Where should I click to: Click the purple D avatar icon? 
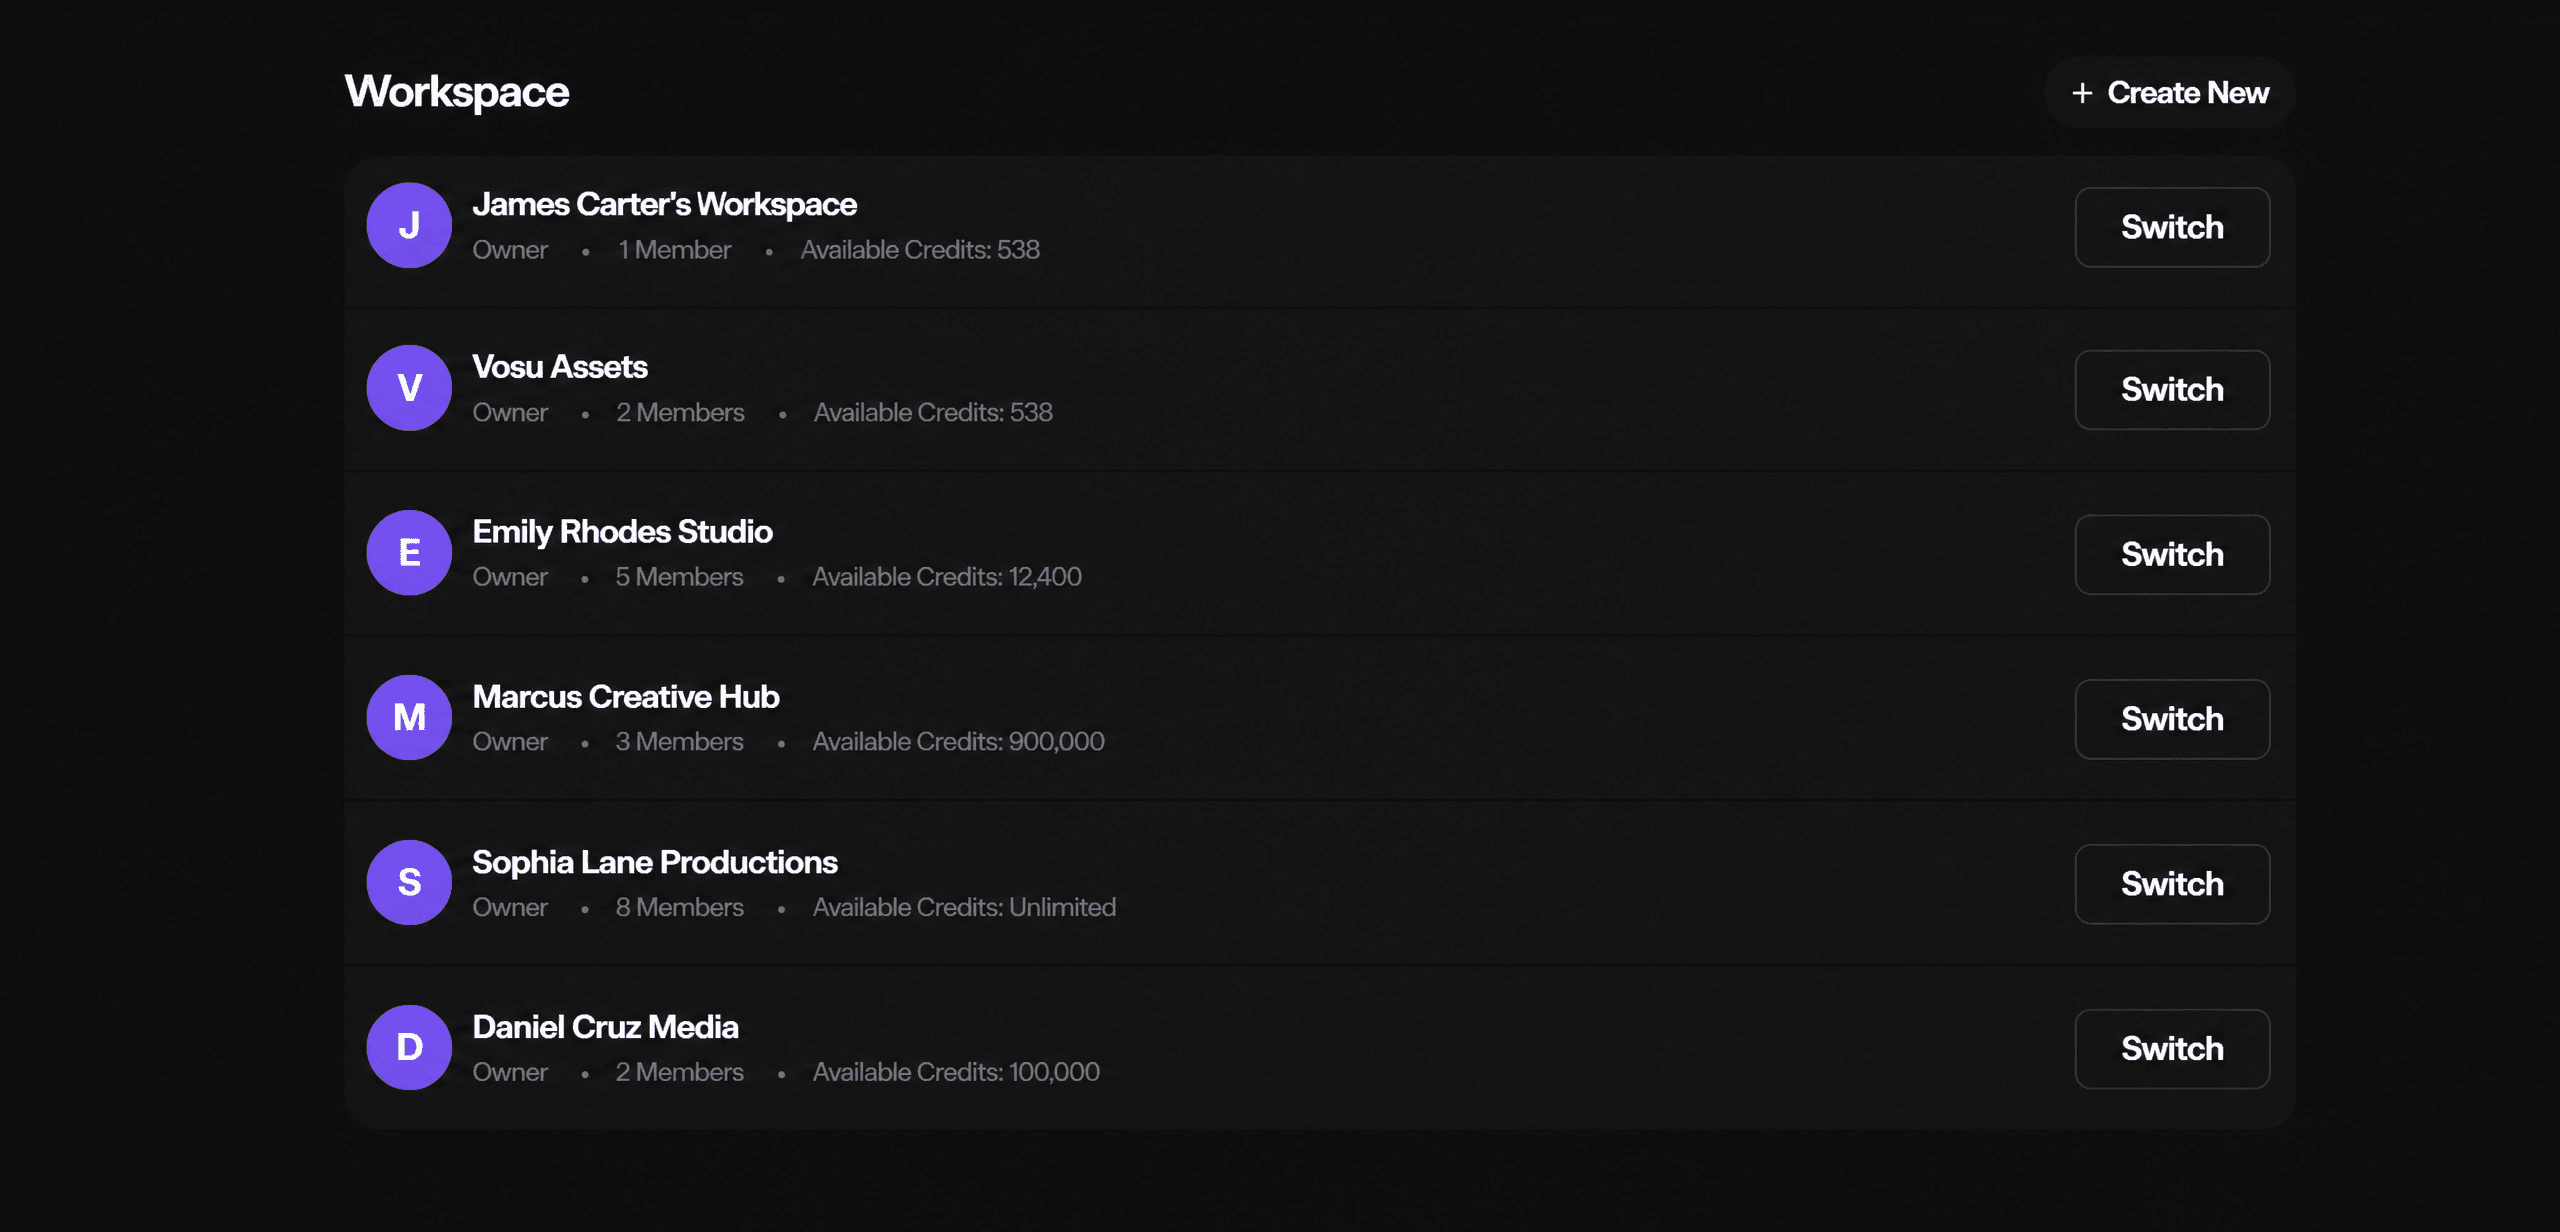(x=409, y=1047)
